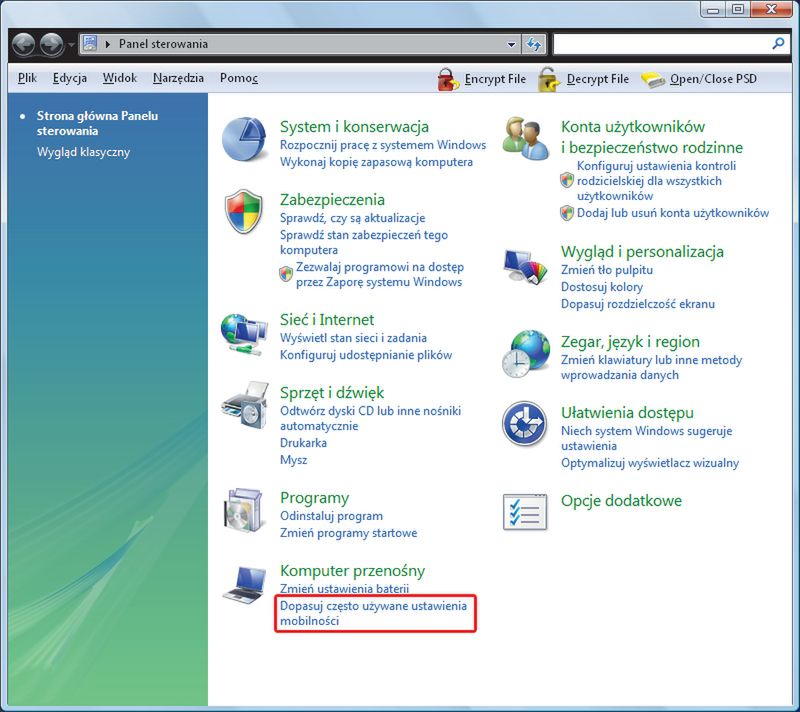Click the Decrypt File toolbar label
Screen dimensions: 800x712
pos(597,79)
